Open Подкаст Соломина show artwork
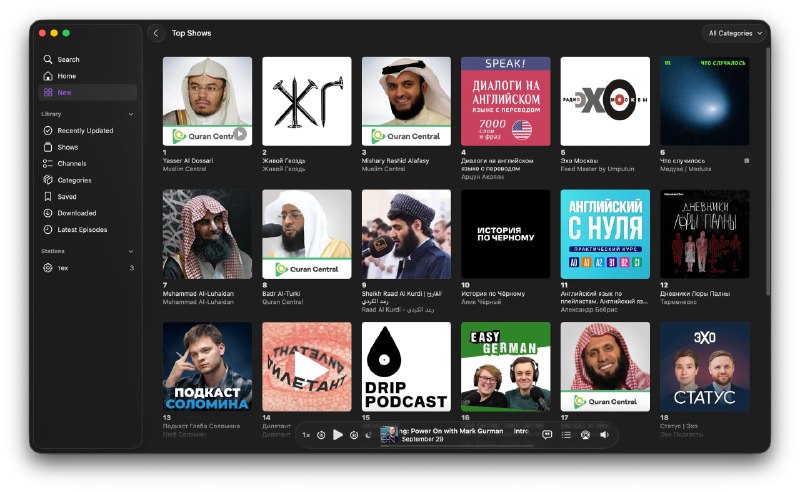This screenshot has height=492, width=800. (207, 366)
